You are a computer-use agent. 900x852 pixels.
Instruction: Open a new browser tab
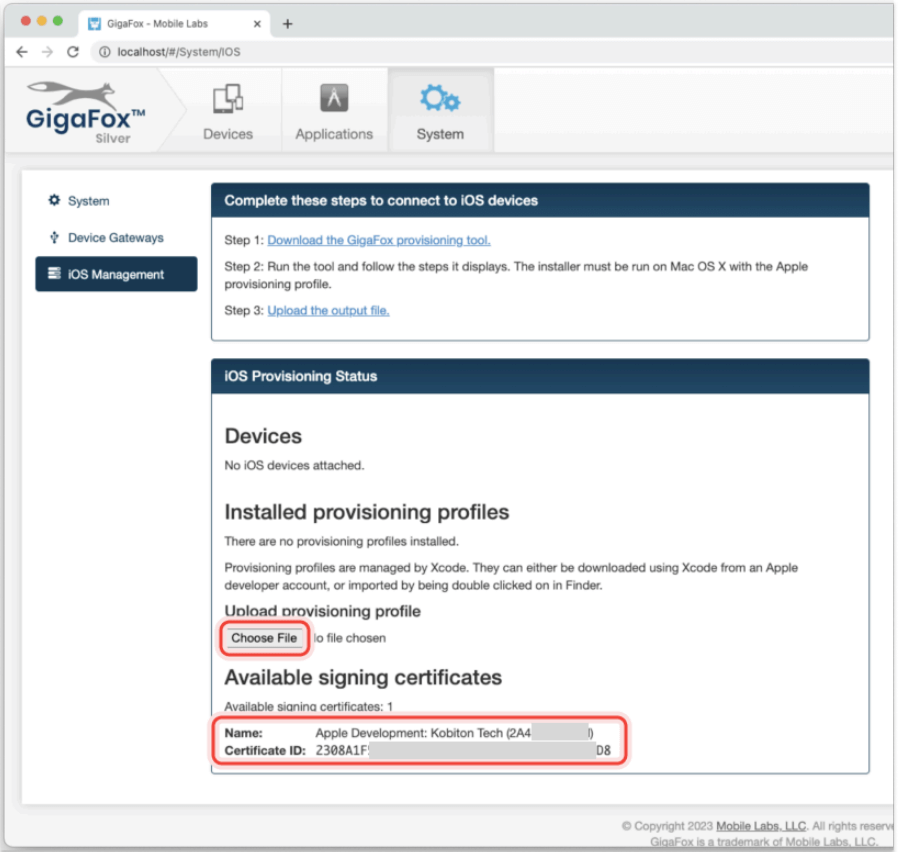(x=288, y=24)
